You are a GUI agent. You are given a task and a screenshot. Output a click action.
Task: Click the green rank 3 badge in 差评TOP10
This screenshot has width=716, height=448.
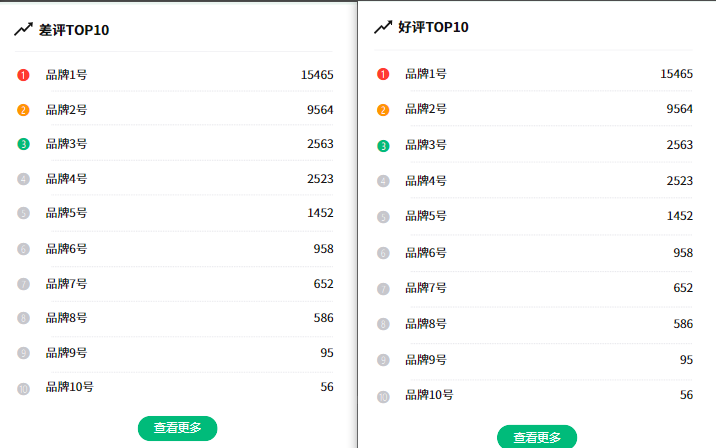coord(23,144)
